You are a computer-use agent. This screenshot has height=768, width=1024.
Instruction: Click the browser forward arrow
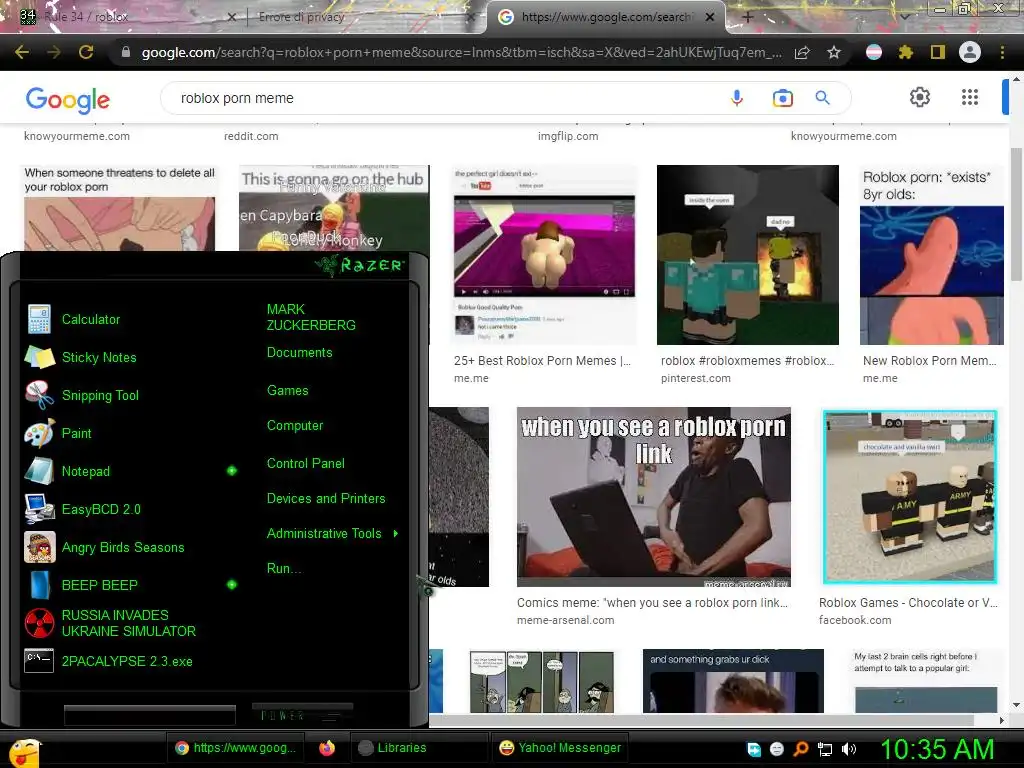click(x=54, y=52)
